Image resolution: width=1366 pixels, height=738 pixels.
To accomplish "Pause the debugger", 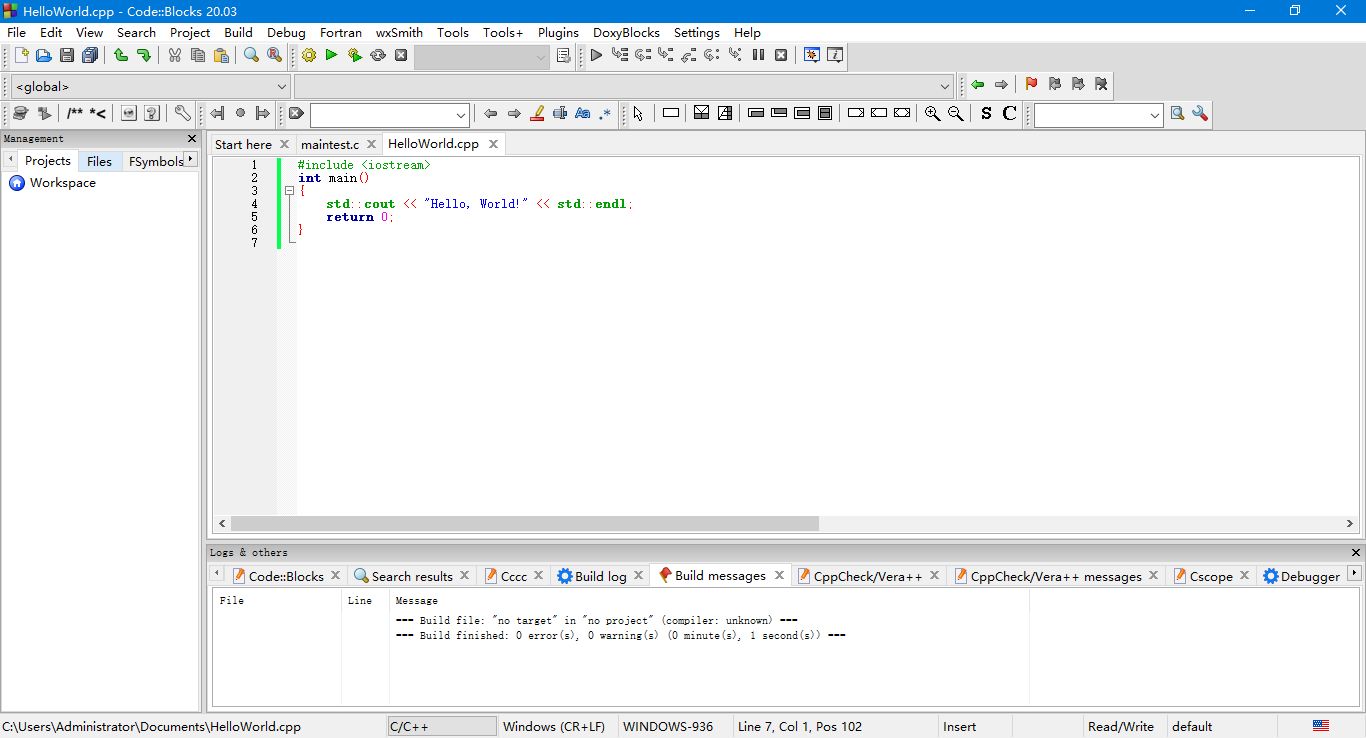I will (758, 55).
